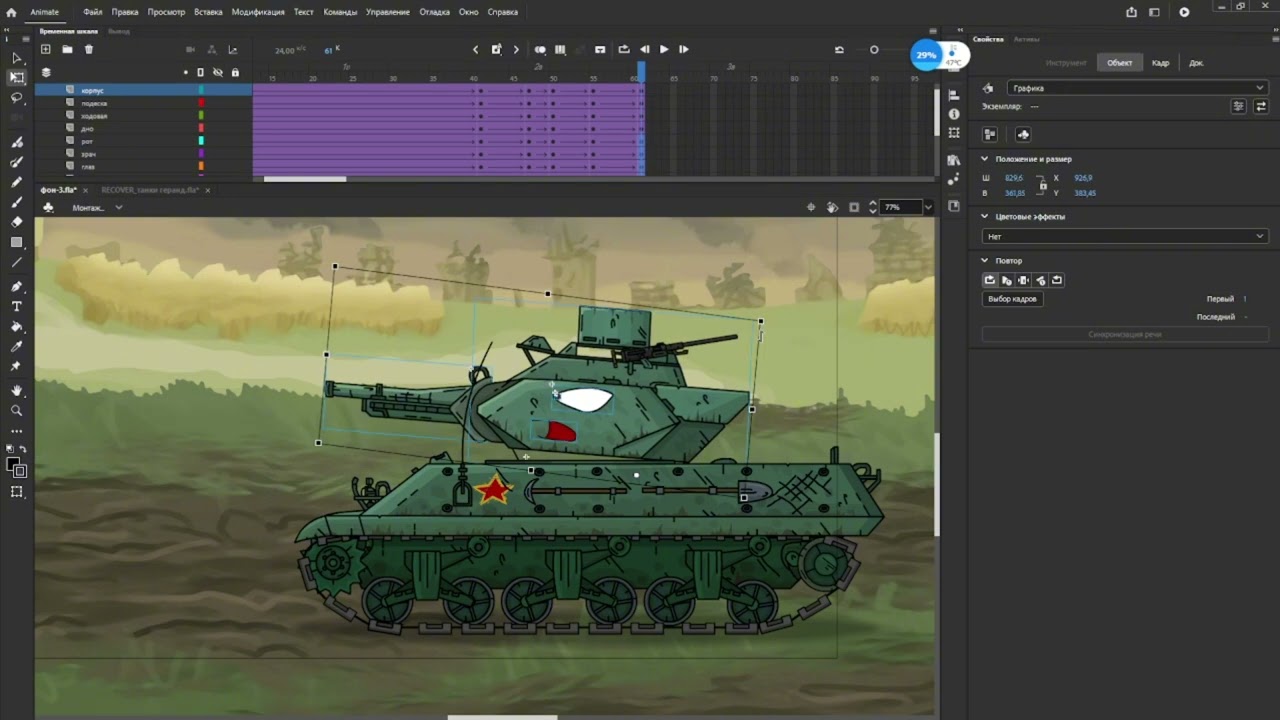The image size is (1280, 720).
Task: Enable the Play Once looping option
Action: click(1007, 280)
